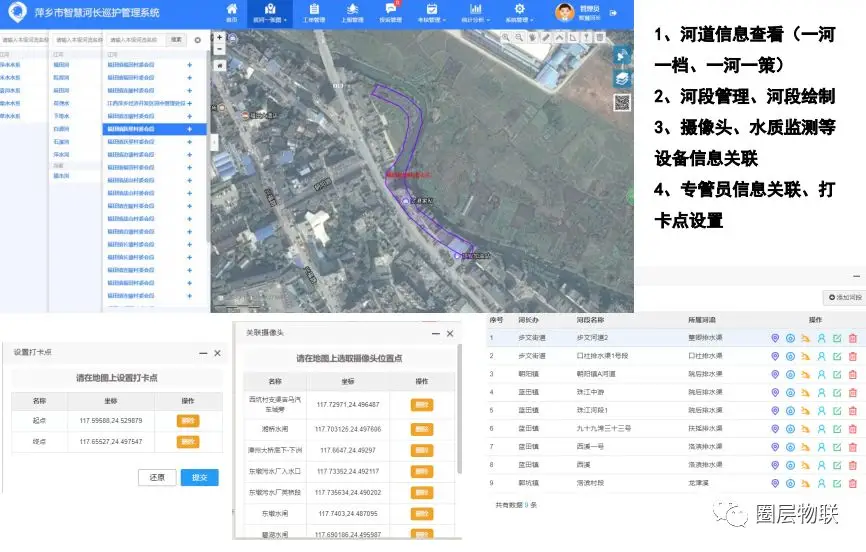Click the logout icon in header
The image size is (866, 552).
[x=613, y=13]
